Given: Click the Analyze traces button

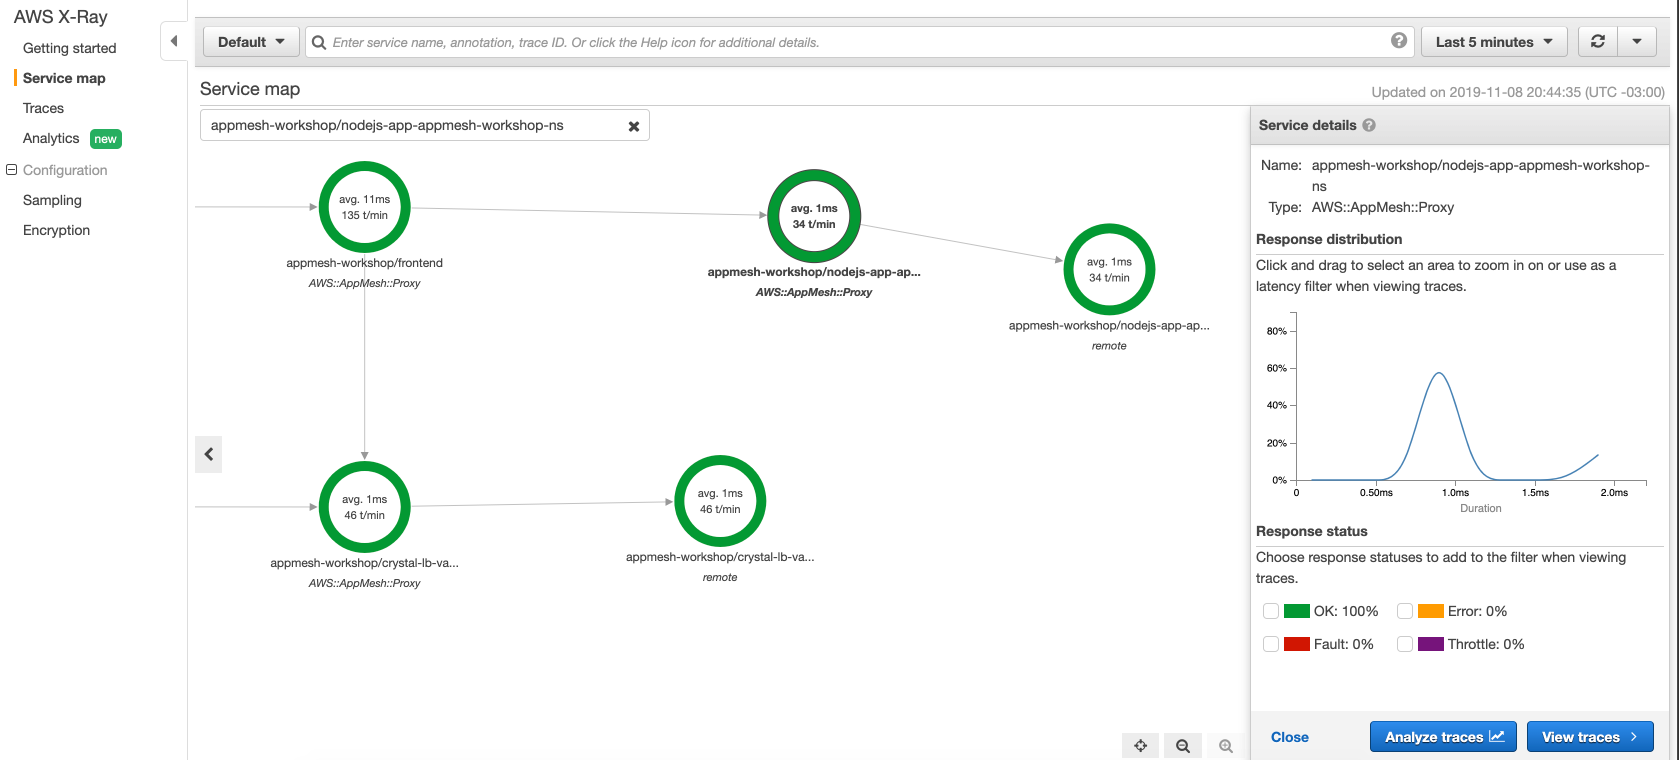Looking at the screenshot, I should click(x=1443, y=737).
